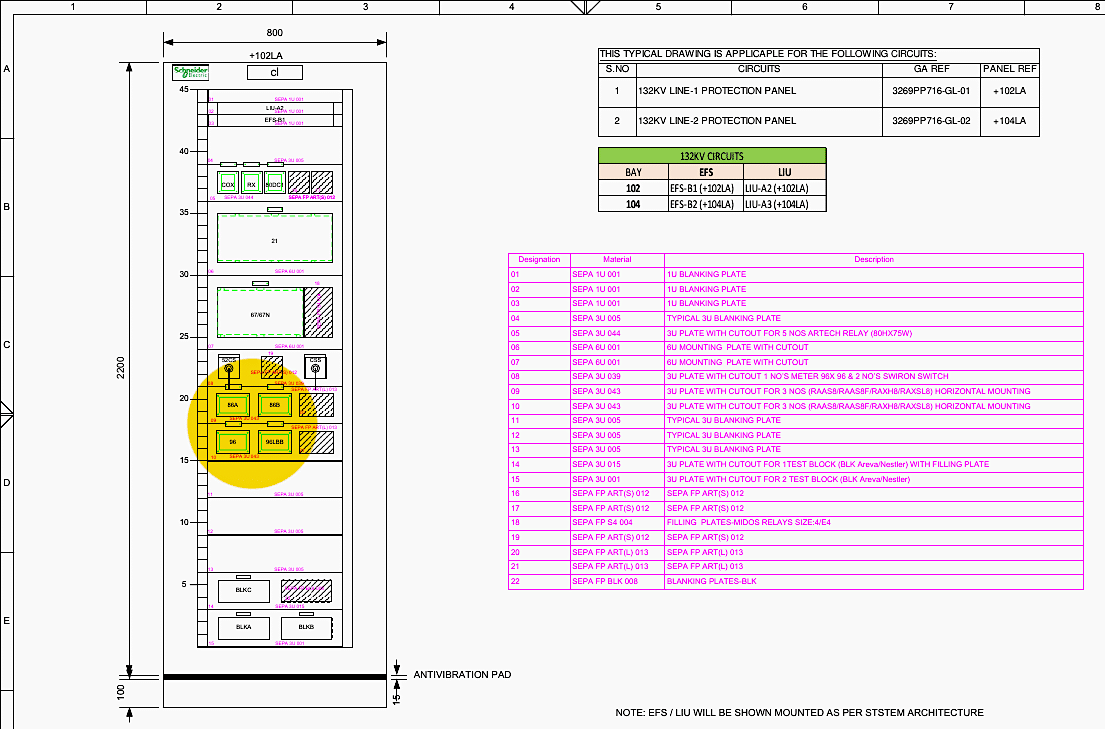The width and height of the screenshot is (1105, 729).
Task: Click the 132KV CIRCUITS green header
Action: [712, 156]
